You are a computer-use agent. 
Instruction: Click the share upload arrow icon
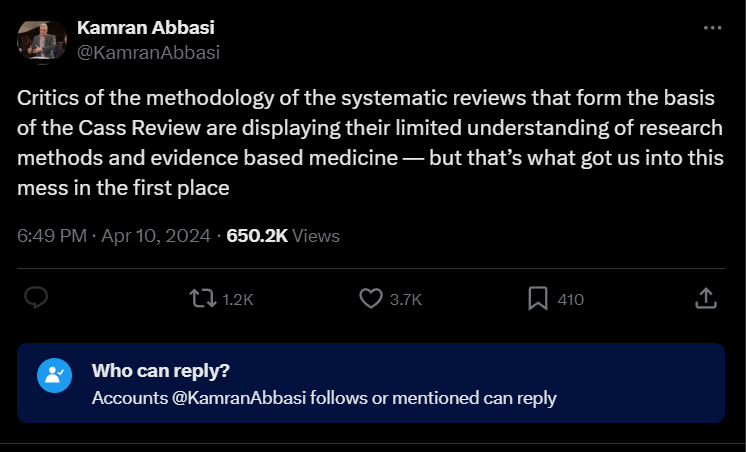pyautogui.click(x=704, y=298)
